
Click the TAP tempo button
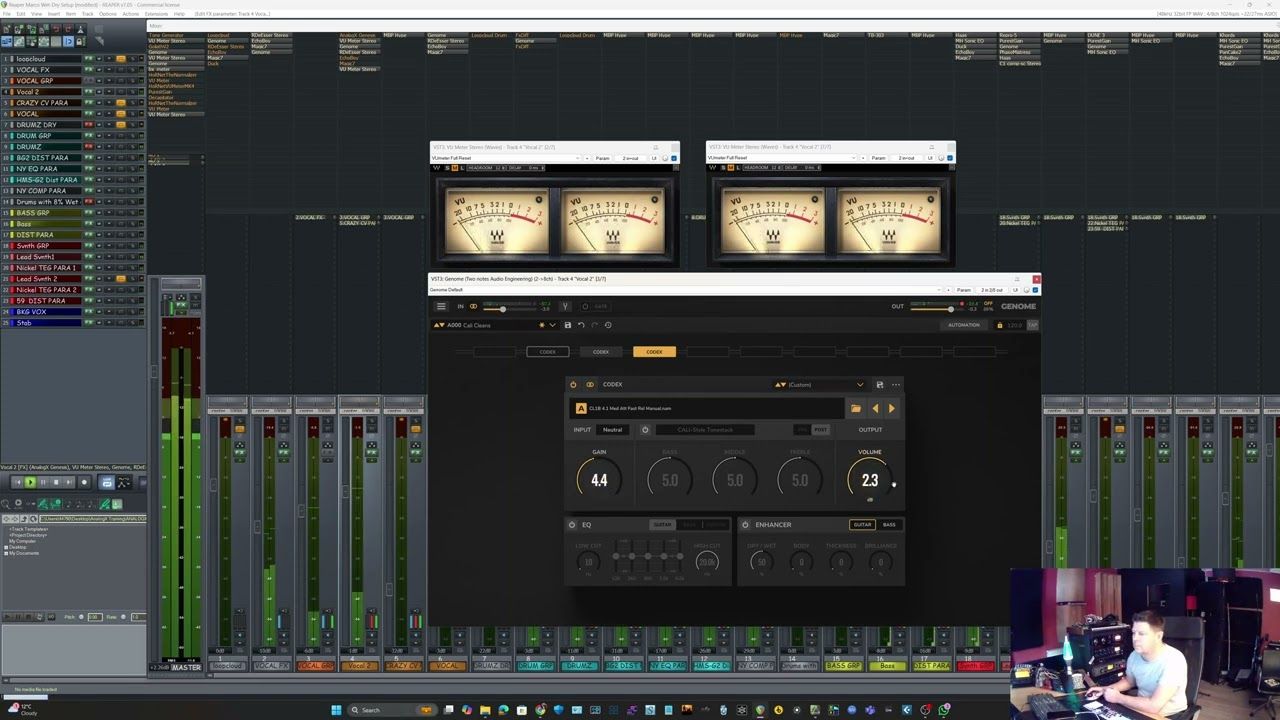coord(1032,325)
